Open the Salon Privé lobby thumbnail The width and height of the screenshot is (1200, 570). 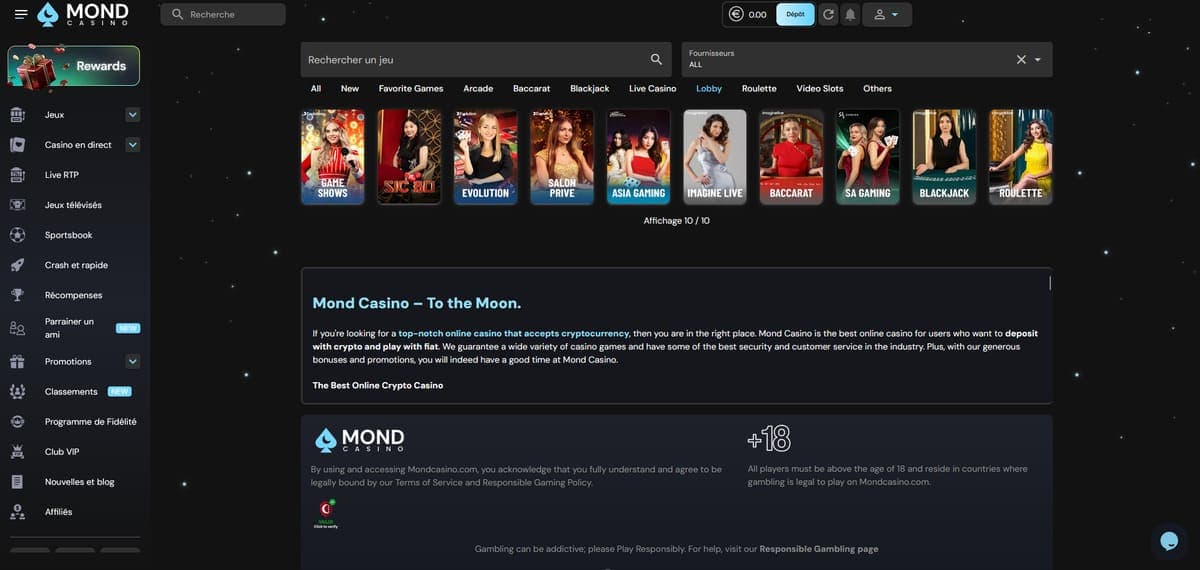click(562, 157)
